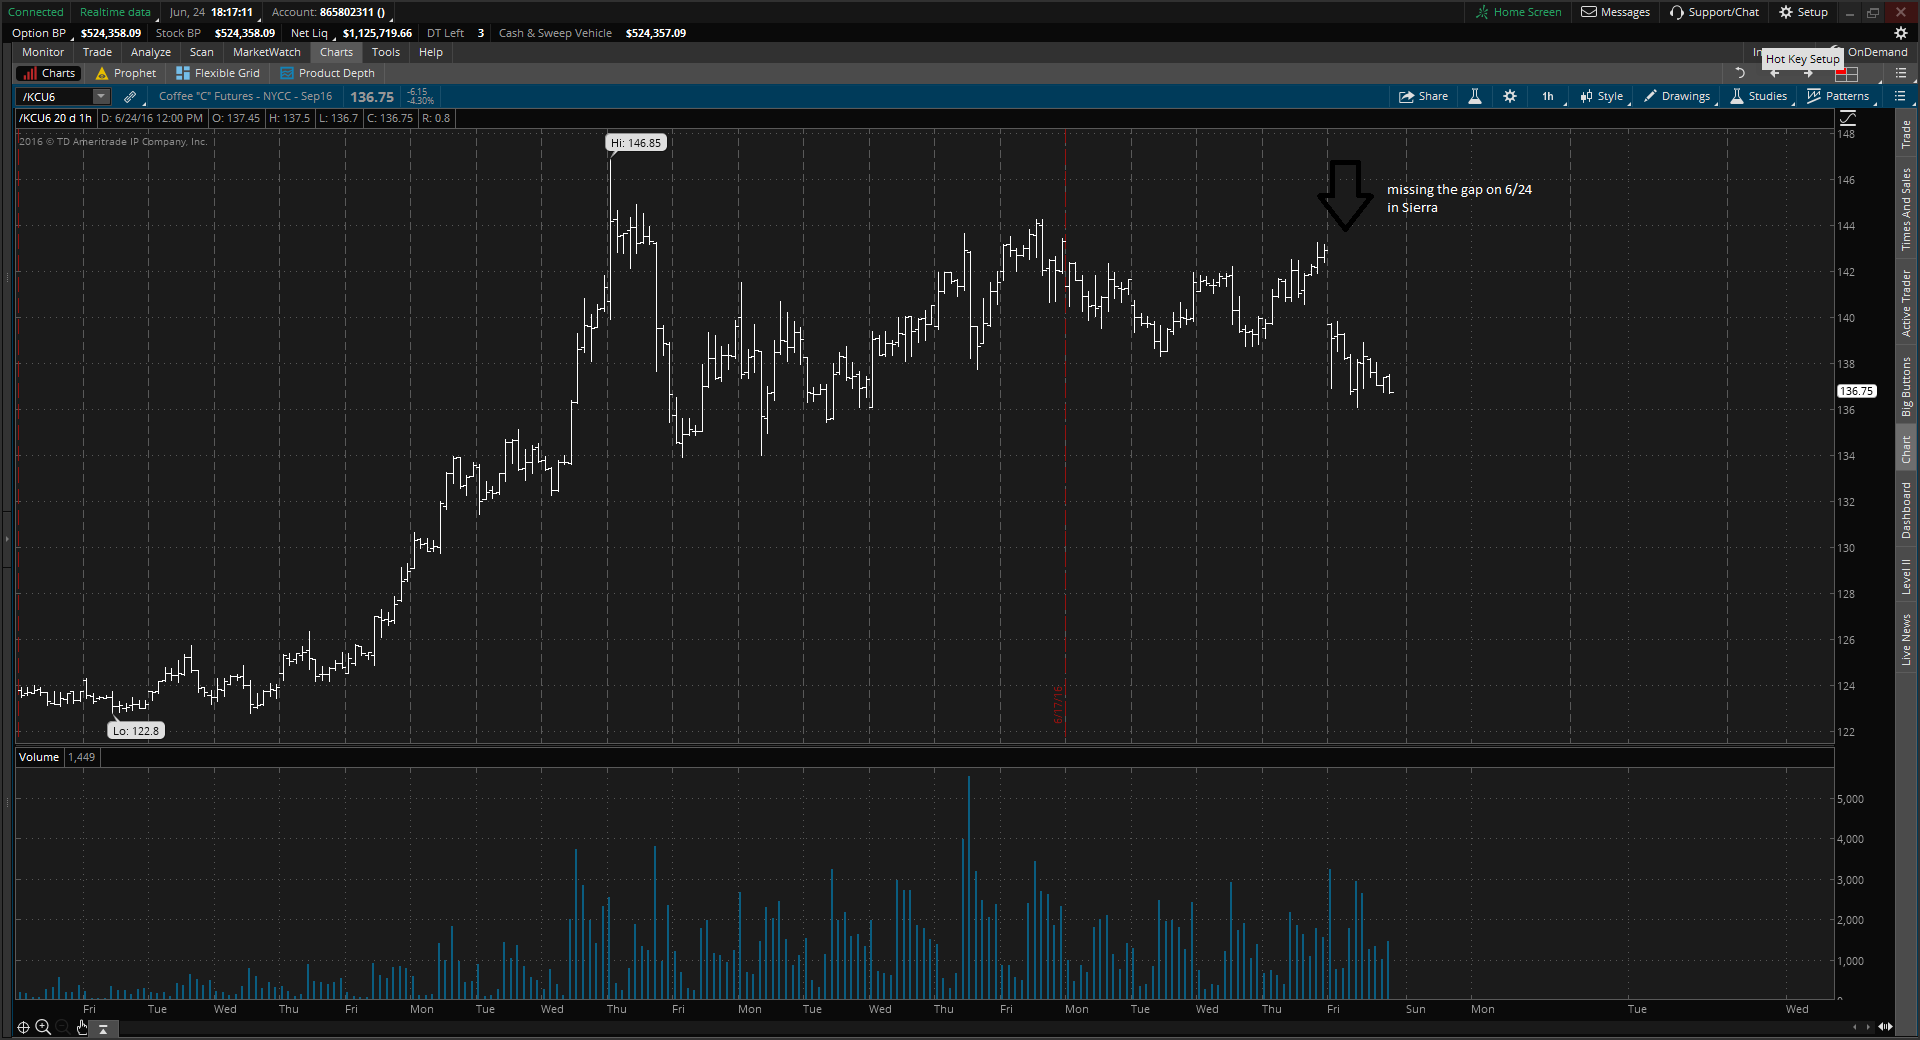Click the Cash & Sweep Vehicle label

click(x=555, y=33)
